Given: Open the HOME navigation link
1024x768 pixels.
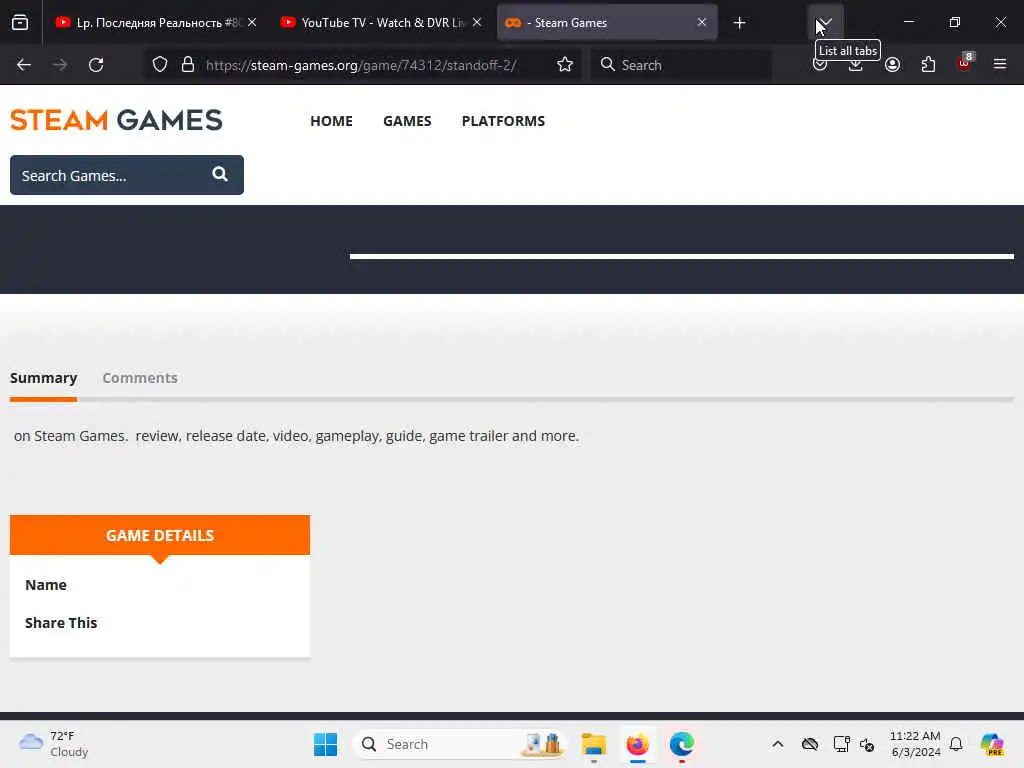Looking at the screenshot, I should (x=331, y=121).
